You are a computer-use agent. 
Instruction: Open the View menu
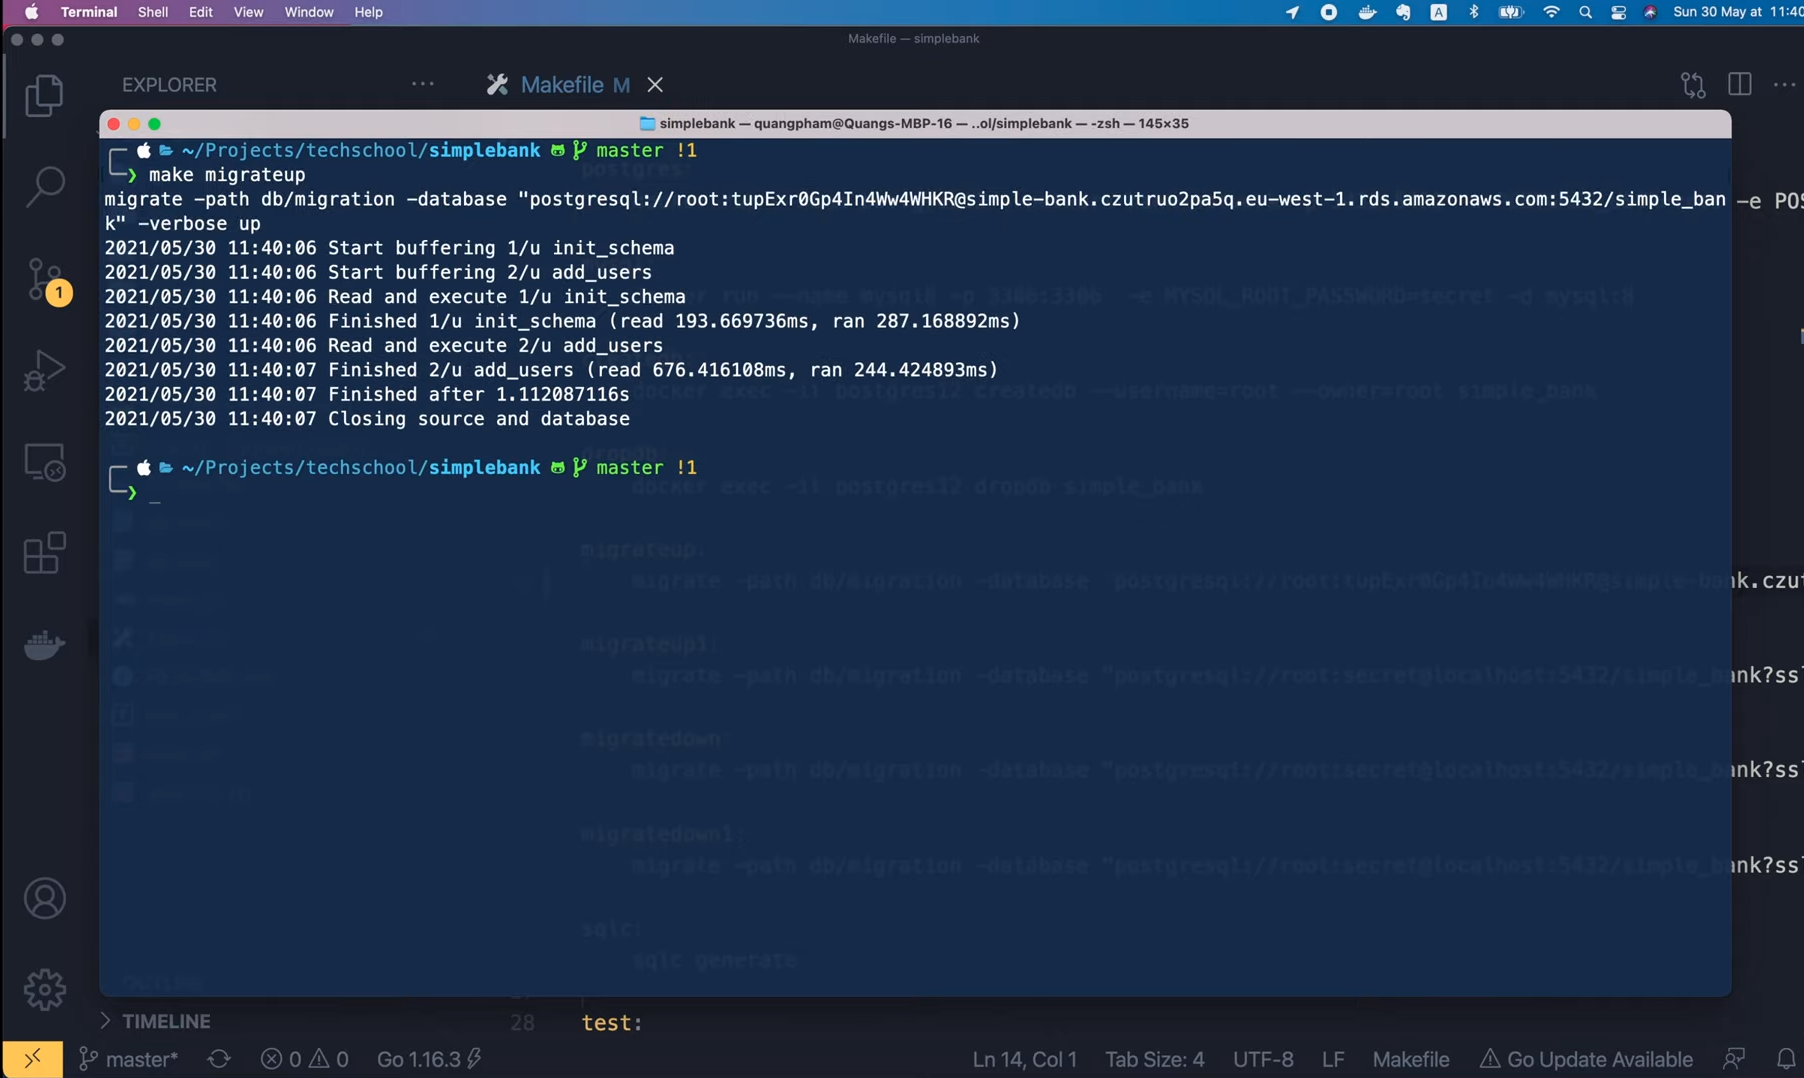(248, 12)
